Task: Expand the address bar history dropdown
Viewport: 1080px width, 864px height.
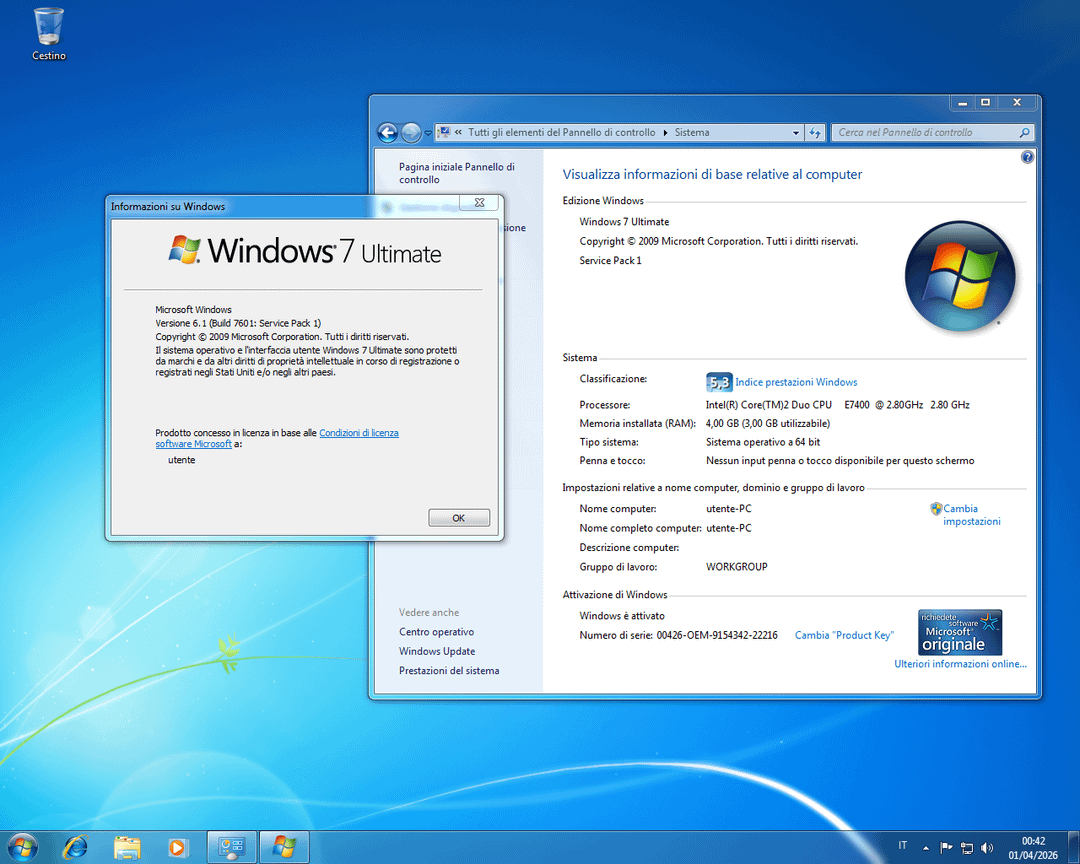Action: (796, 132)
